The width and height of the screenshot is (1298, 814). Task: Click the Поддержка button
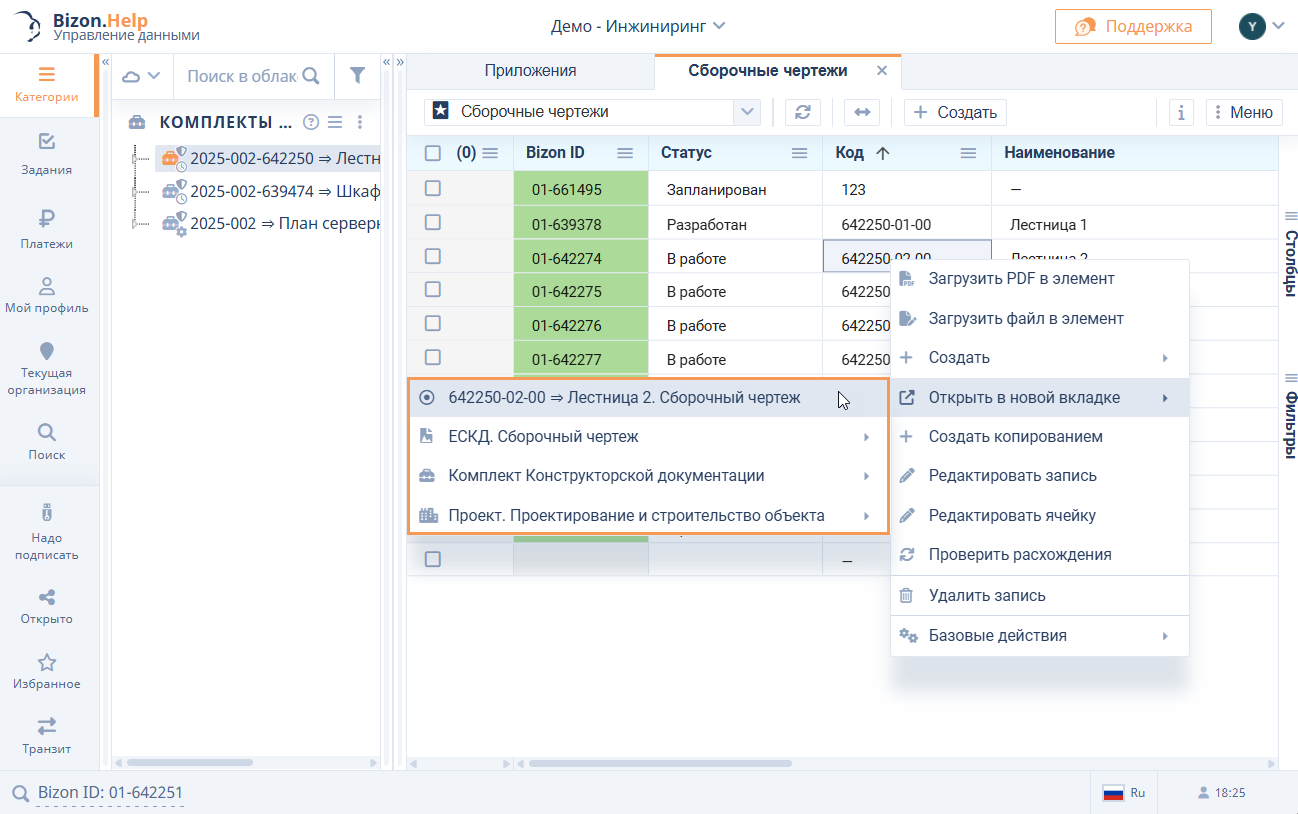coord(1133,27)
